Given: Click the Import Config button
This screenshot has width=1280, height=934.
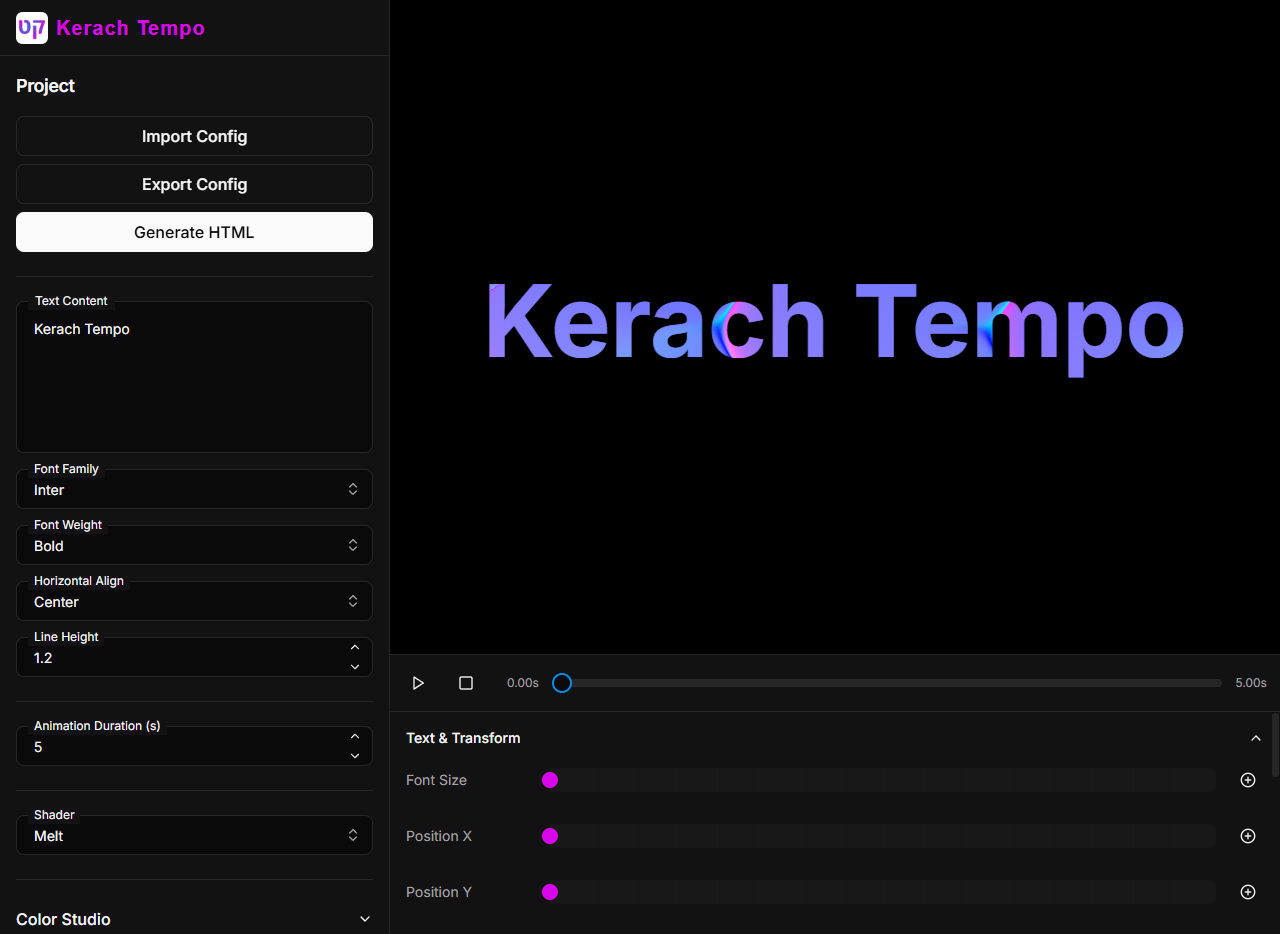Looking at the screenshot, I should click(194, 136).
